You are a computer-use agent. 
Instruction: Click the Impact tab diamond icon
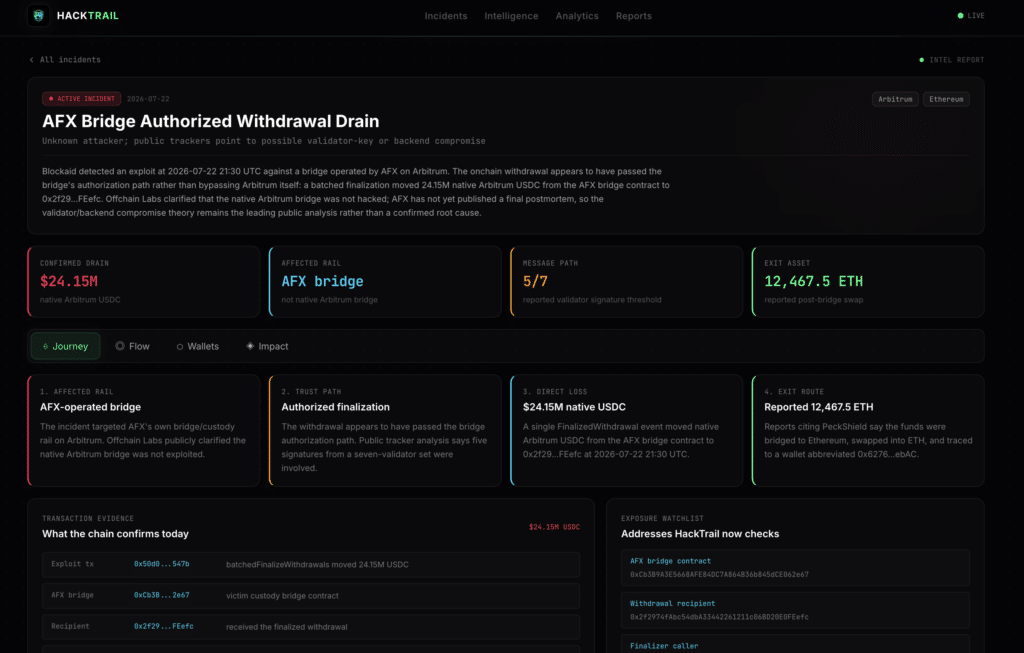pos(249,346)
